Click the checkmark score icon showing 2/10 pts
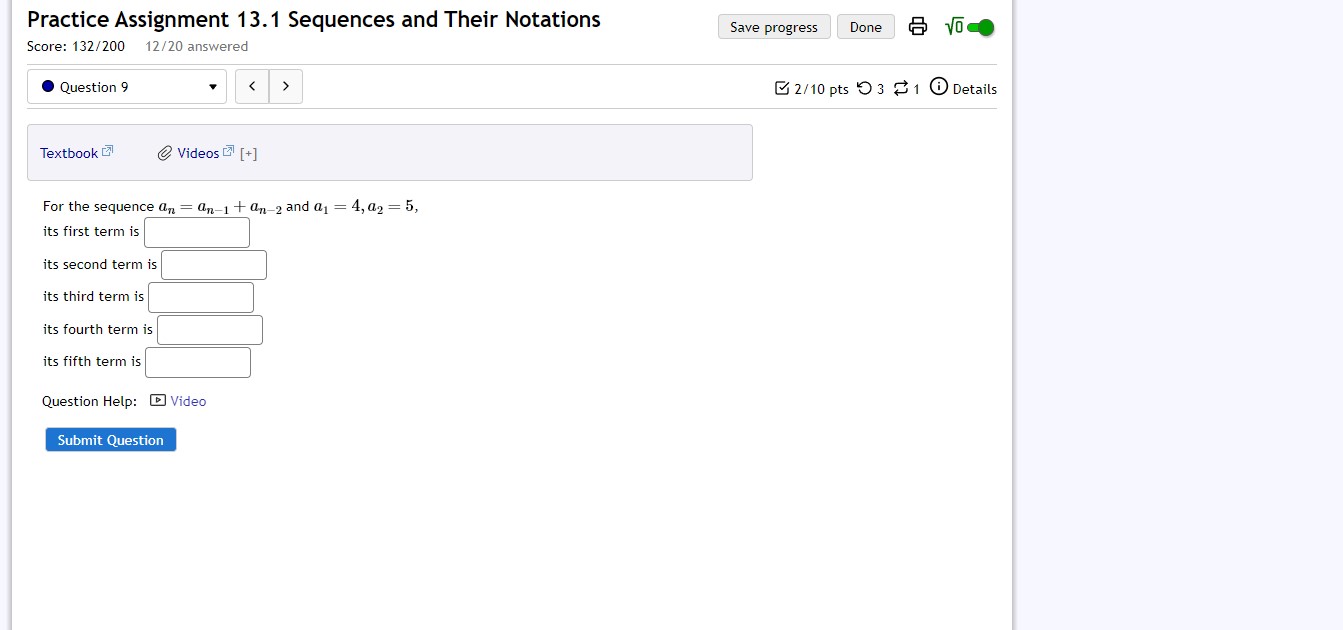 point(783,88)
